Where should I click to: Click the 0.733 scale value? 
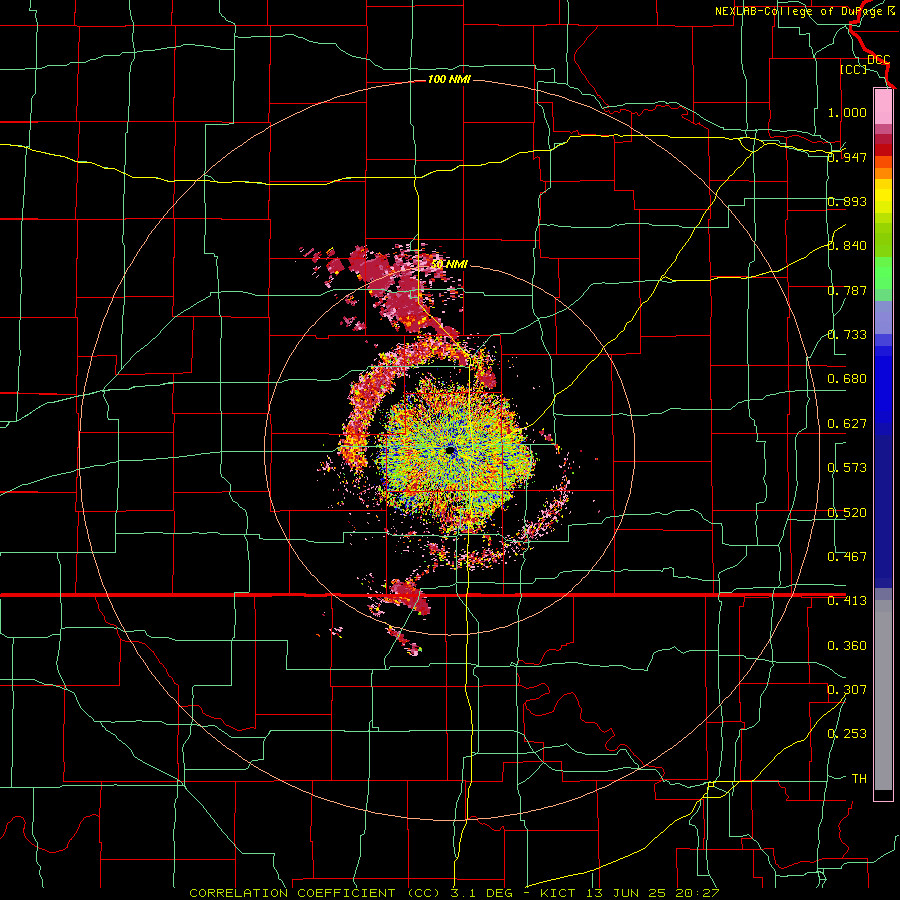pos(847,335)
